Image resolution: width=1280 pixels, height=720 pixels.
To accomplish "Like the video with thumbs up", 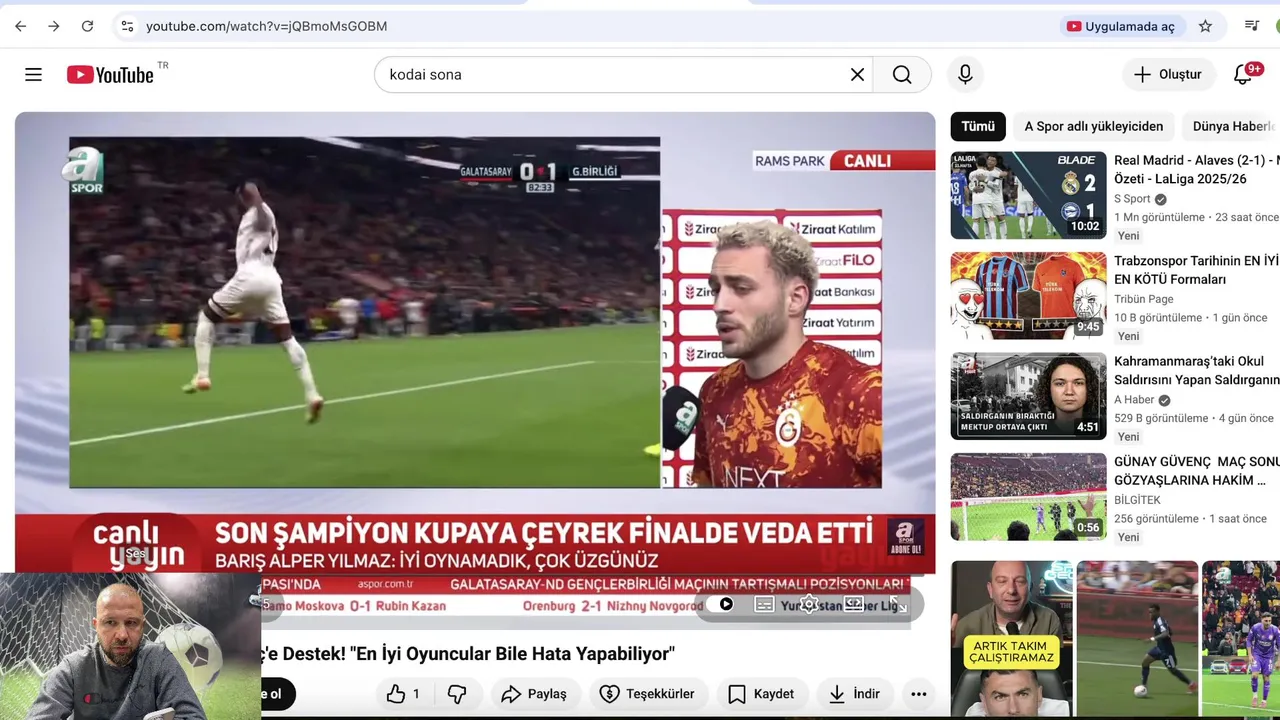I will click(x=403, y=694).
